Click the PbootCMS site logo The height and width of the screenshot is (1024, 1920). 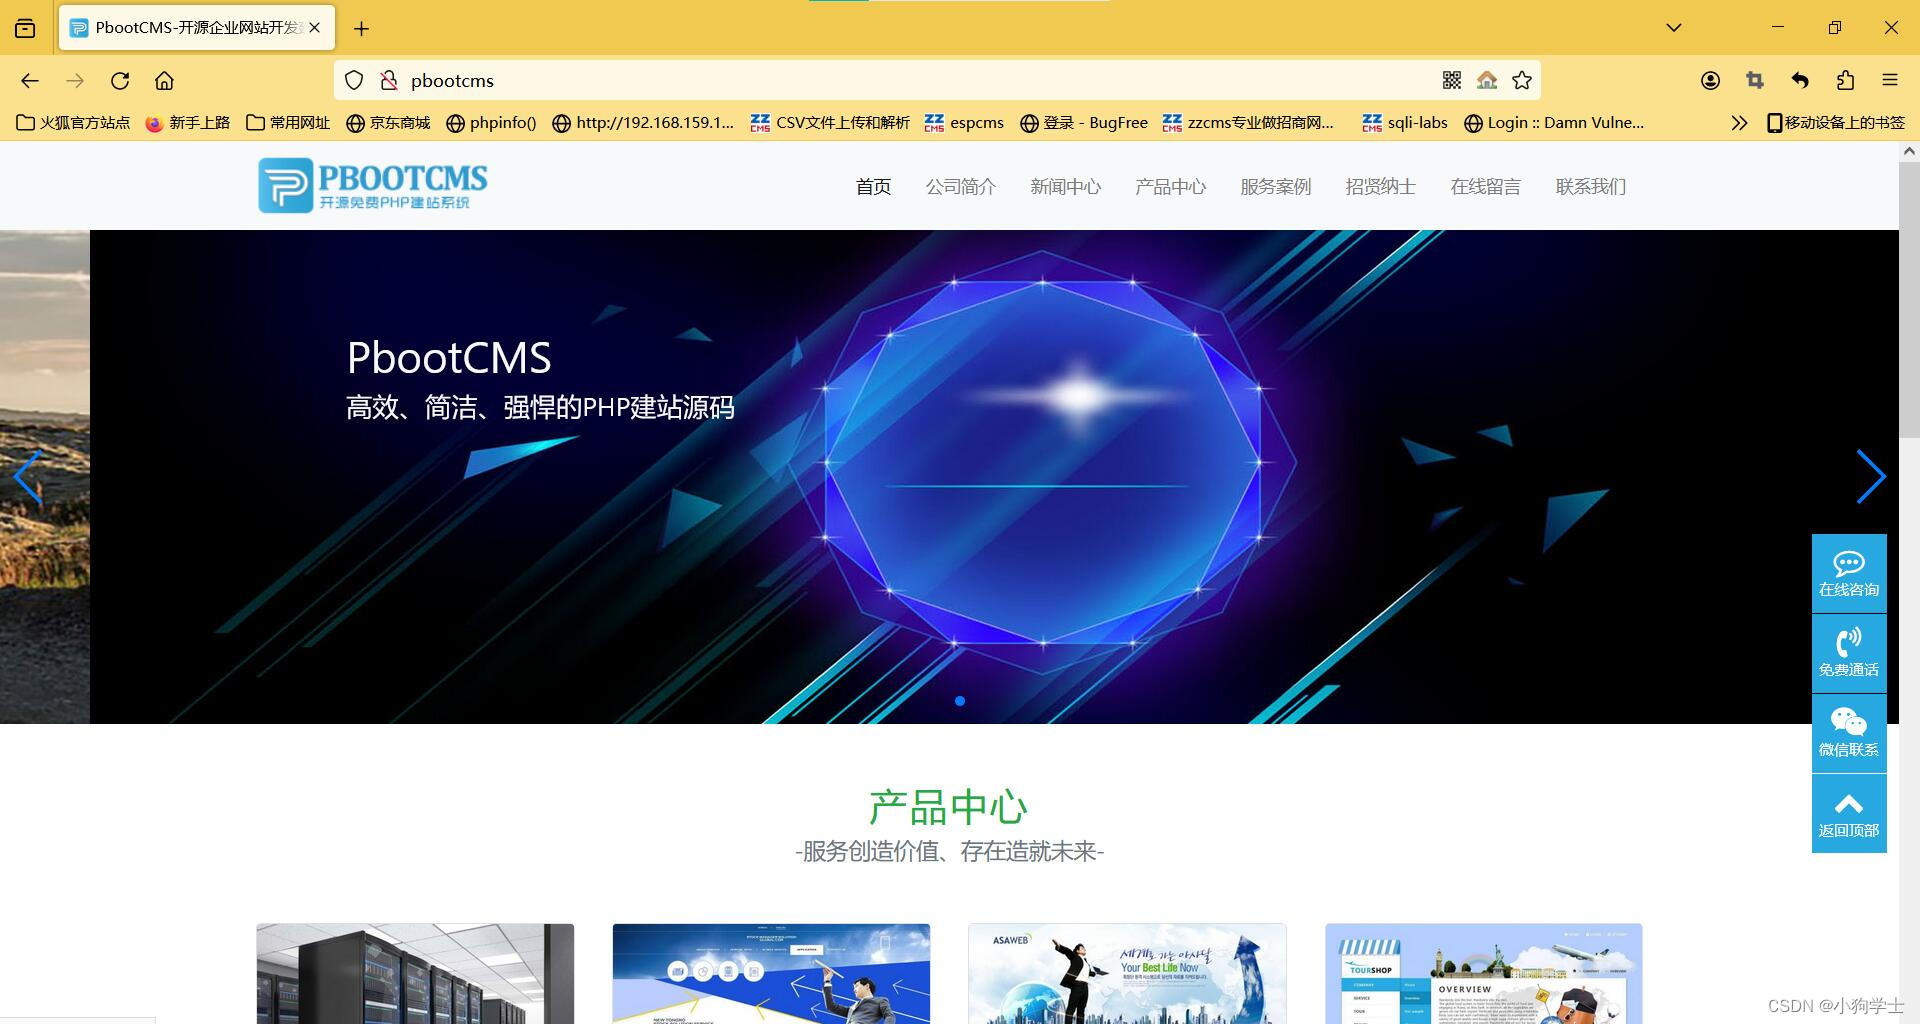(x=373, y=185)
